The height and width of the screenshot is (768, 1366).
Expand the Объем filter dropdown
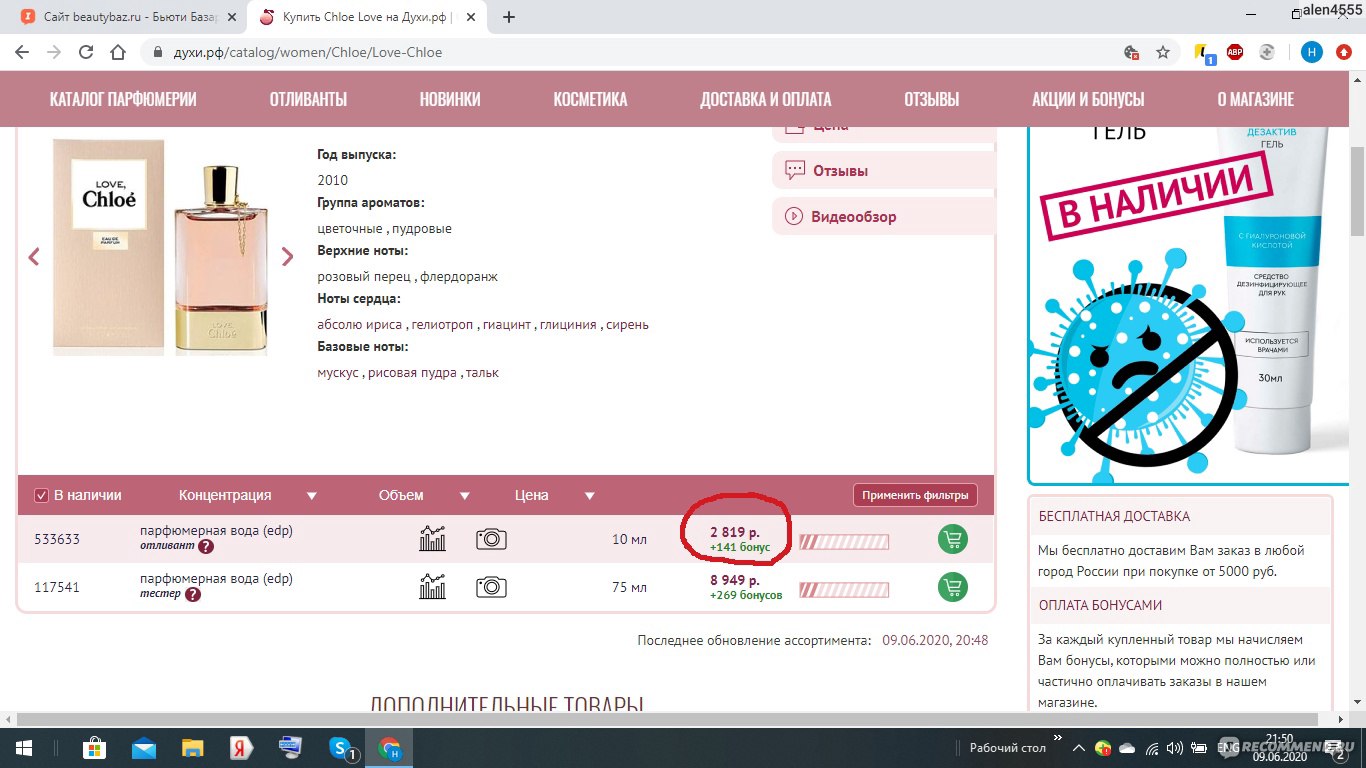[x=464, y=495]
